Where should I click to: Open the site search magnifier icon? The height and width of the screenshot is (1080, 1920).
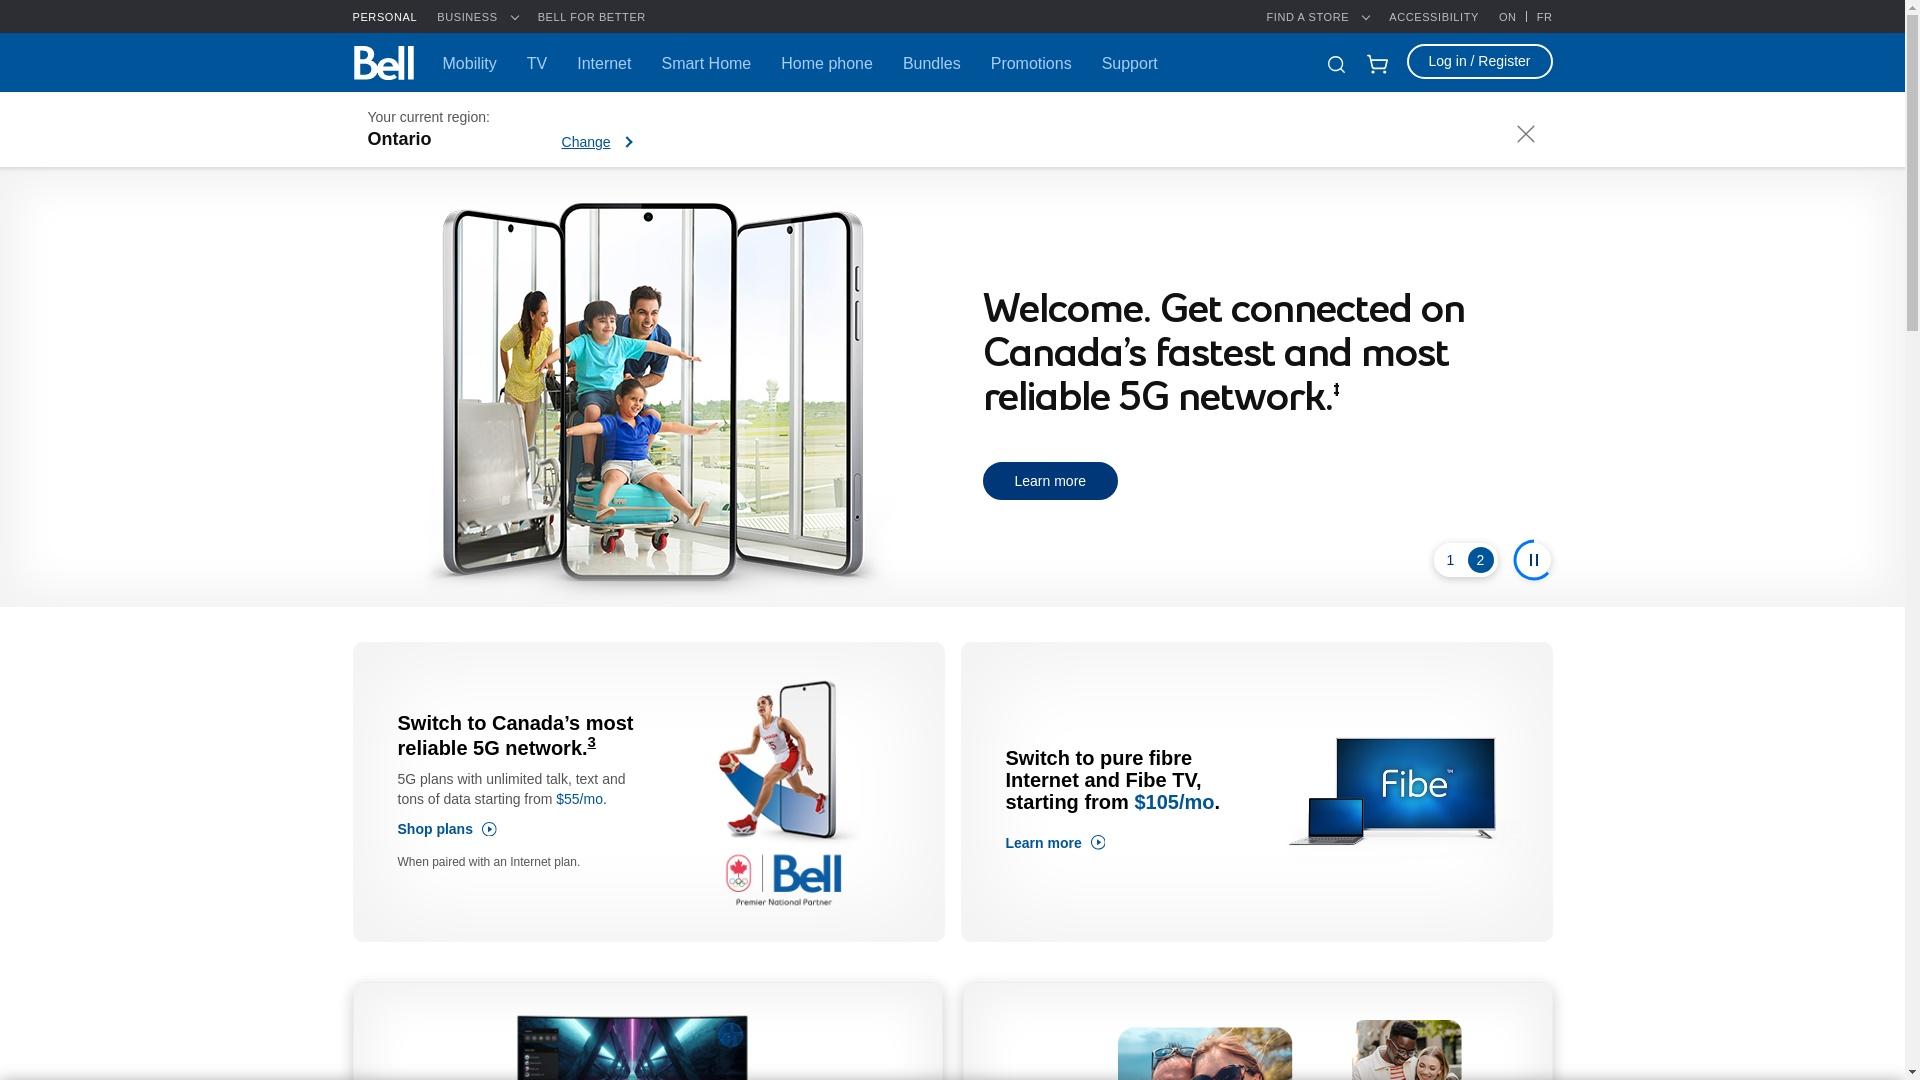pyautogui.click(x=1336, y=65)
